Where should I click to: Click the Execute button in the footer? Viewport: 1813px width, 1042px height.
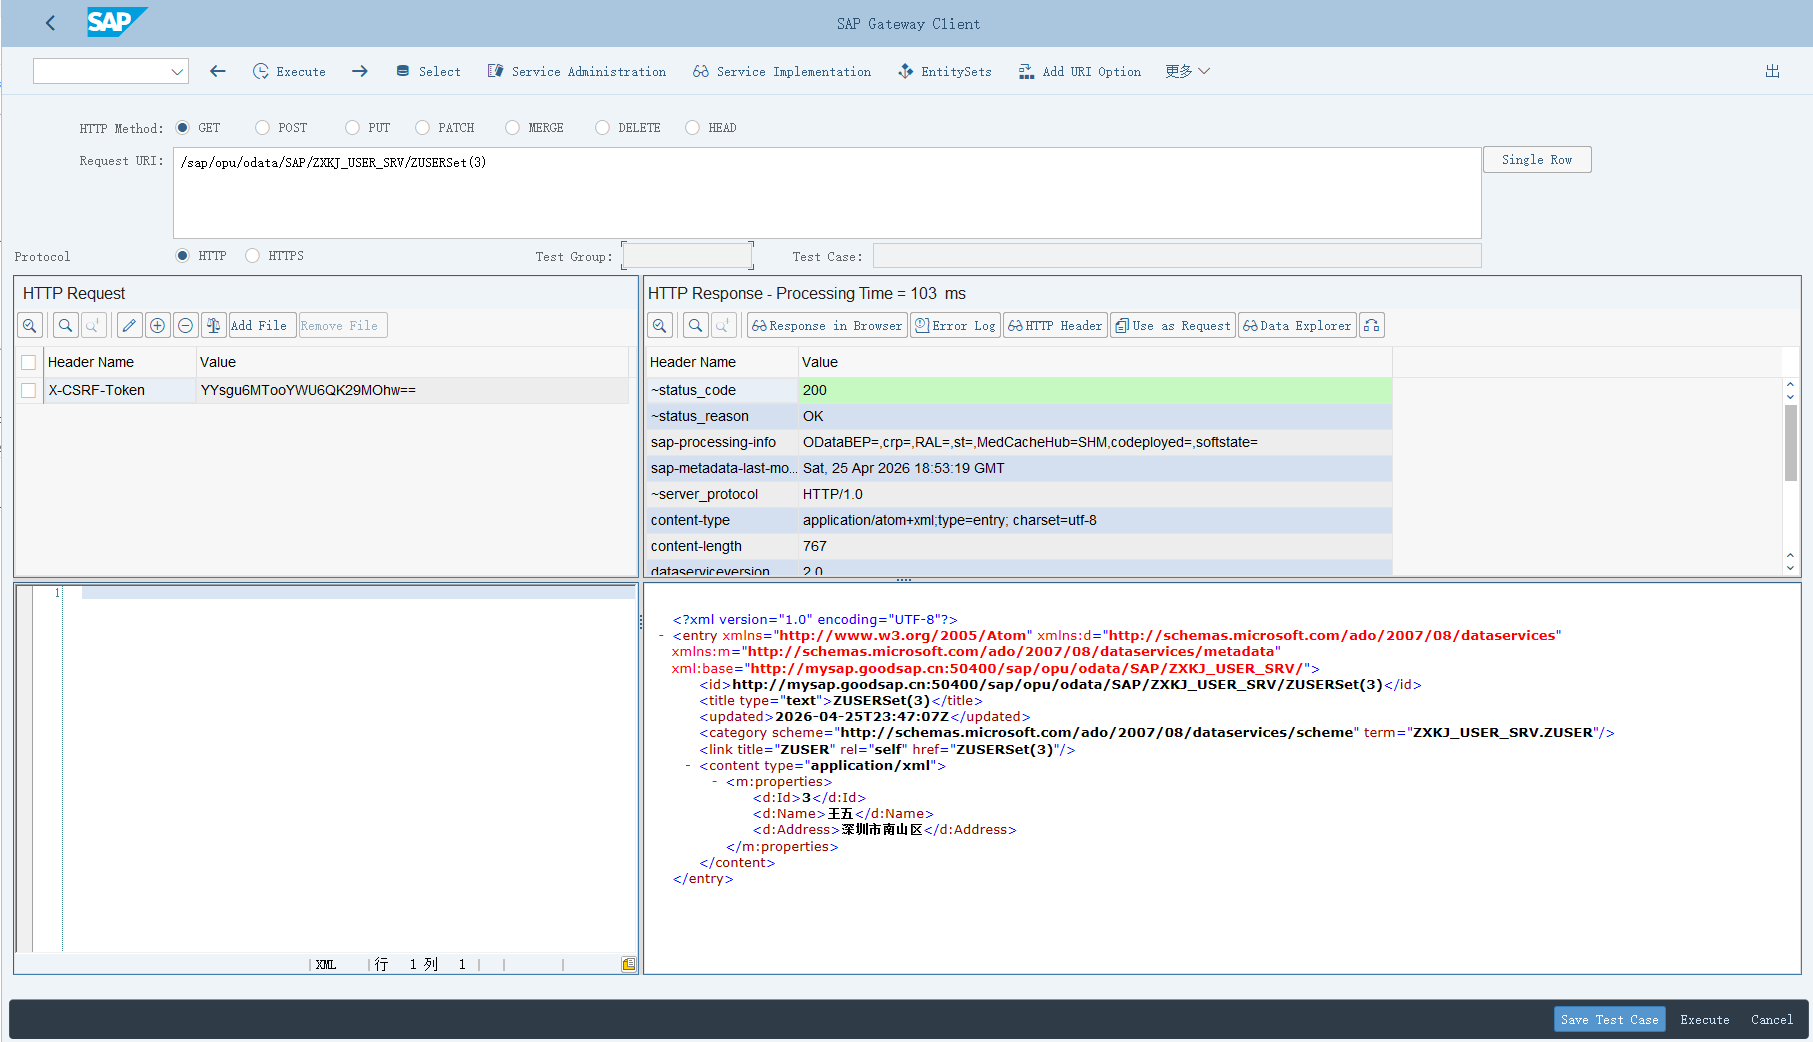coord(1704,1019)
